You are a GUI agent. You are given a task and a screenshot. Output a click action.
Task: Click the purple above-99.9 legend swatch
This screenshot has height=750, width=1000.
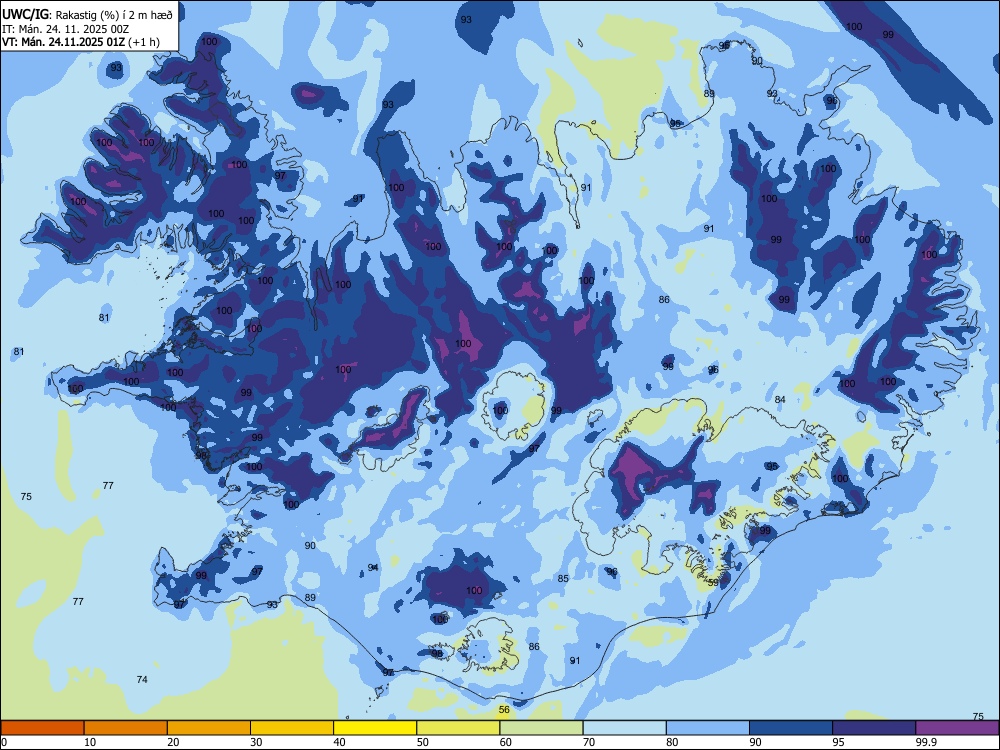(x=957, y=728)
